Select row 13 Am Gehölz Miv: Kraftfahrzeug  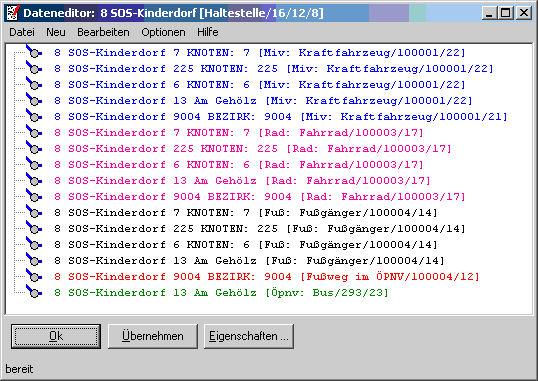(263, 101)
